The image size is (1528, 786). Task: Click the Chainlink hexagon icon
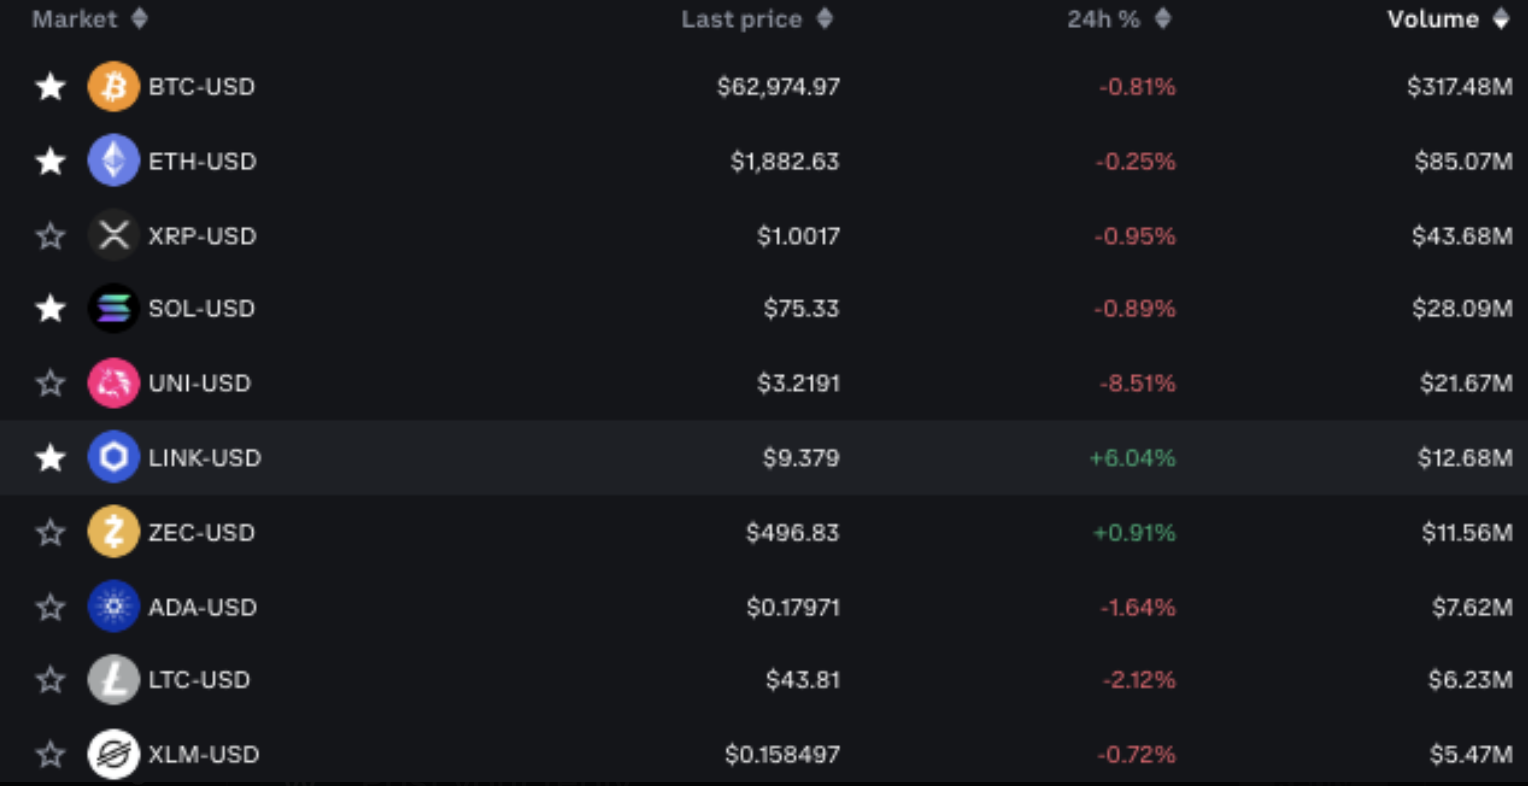pyautogui.click(x=113, y=458)
